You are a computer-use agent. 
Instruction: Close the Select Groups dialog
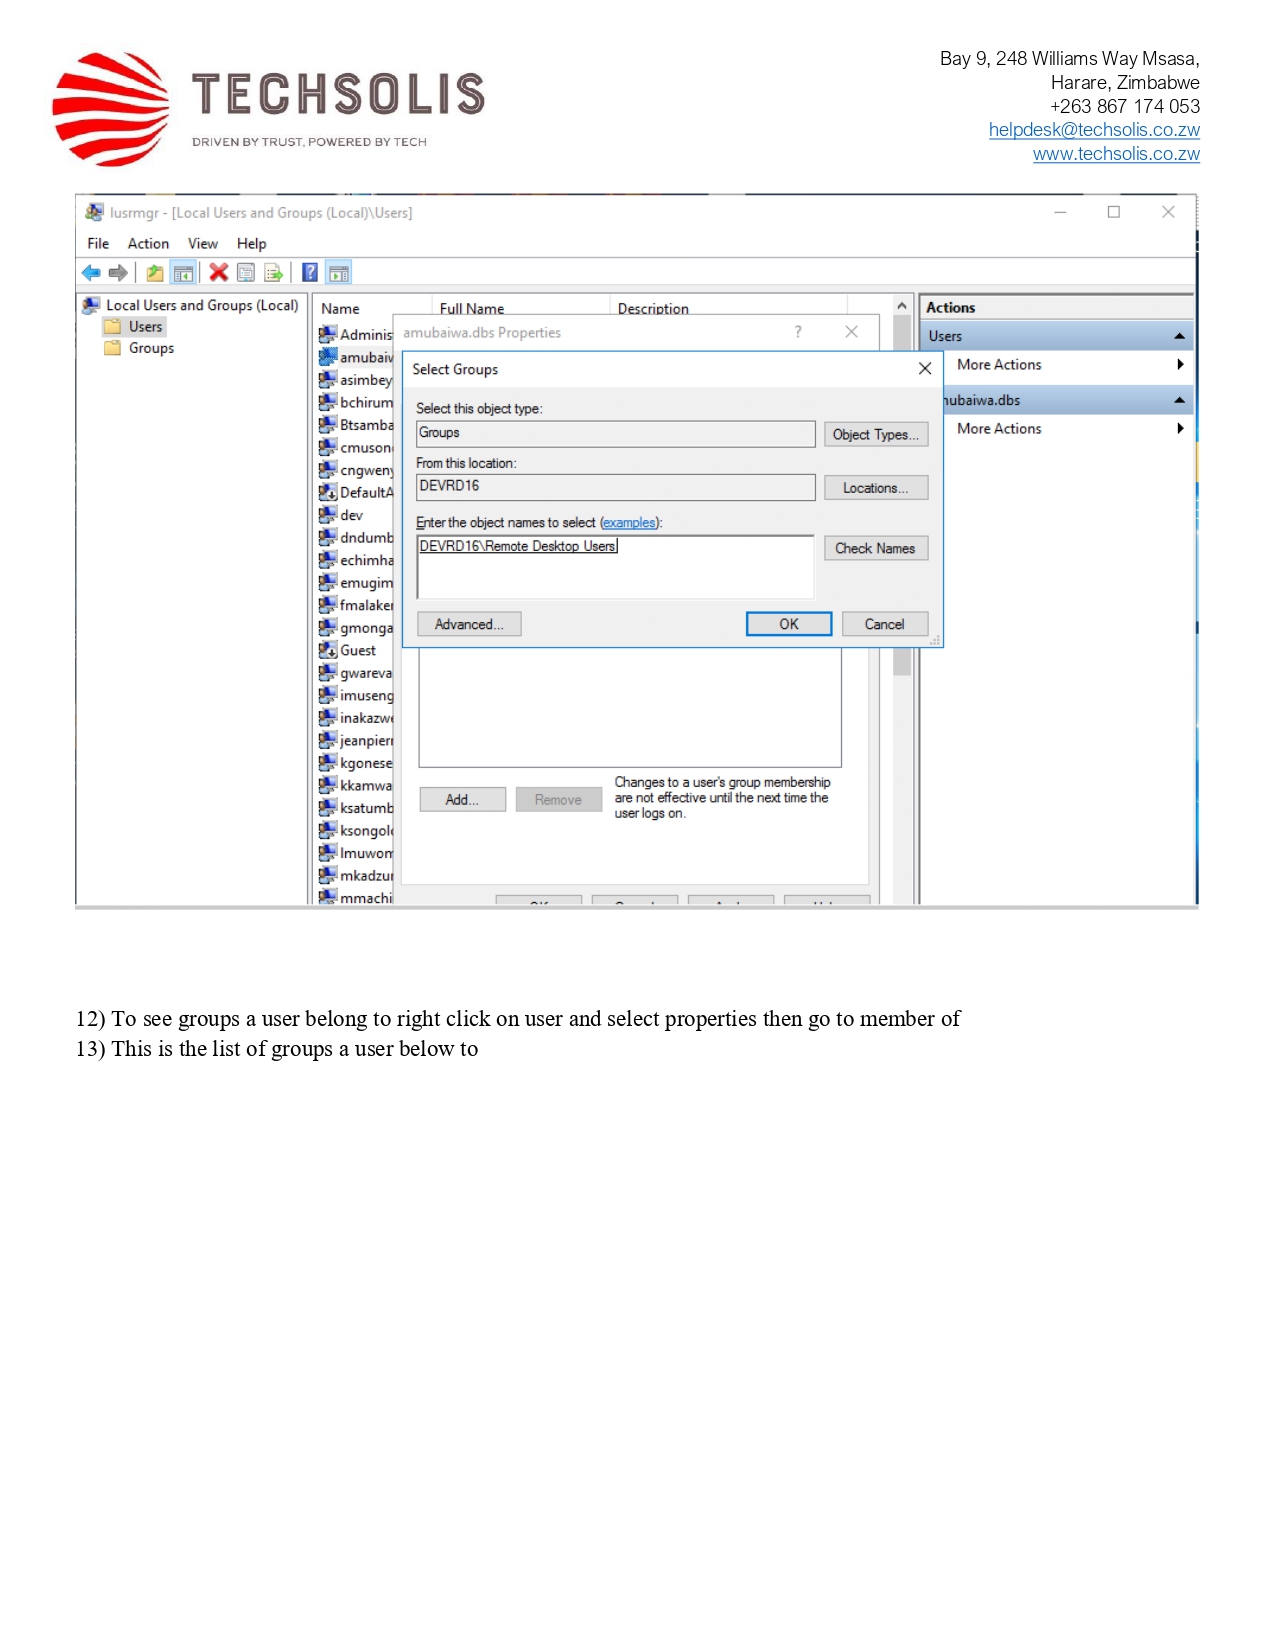pyautogui.click(x=925, y=369)
